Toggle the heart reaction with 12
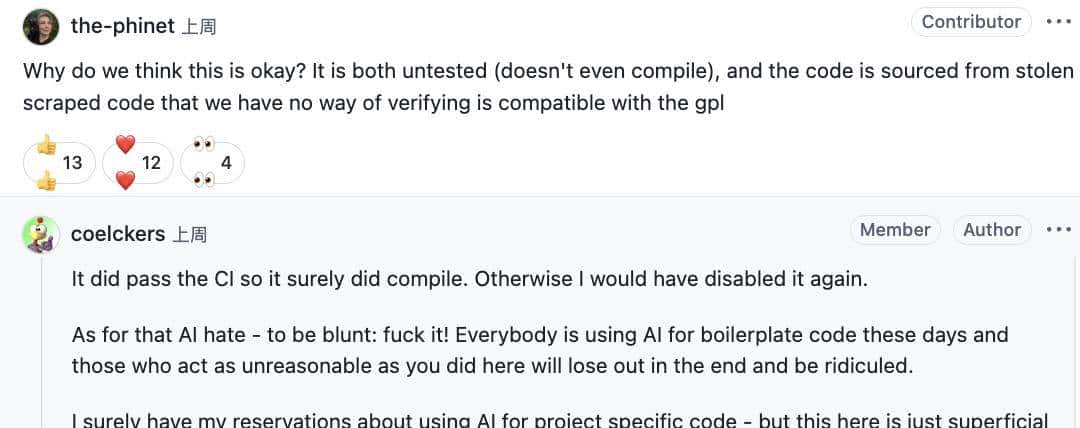1080x428 pixels. (138, 162)
